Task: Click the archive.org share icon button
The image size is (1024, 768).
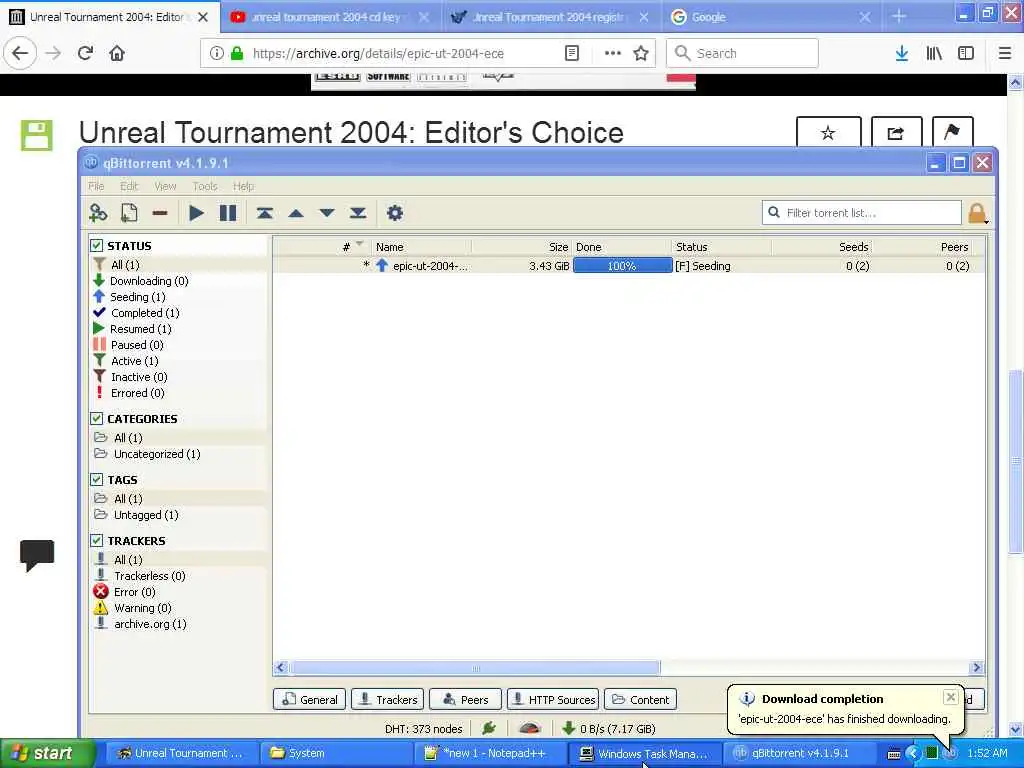Action: [x=896, y=133]
